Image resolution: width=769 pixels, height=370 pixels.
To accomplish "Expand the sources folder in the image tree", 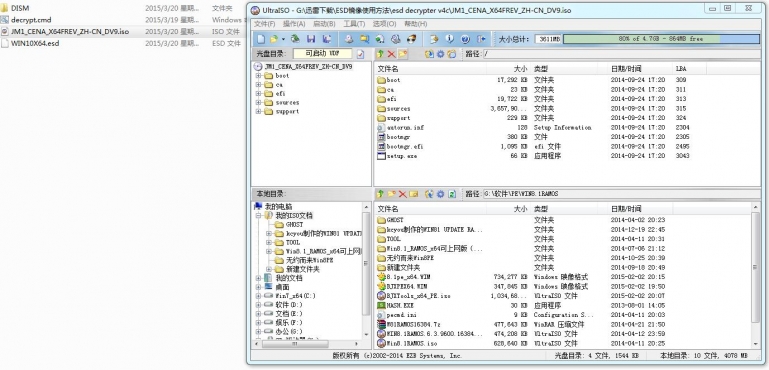I will click(258, 102).
